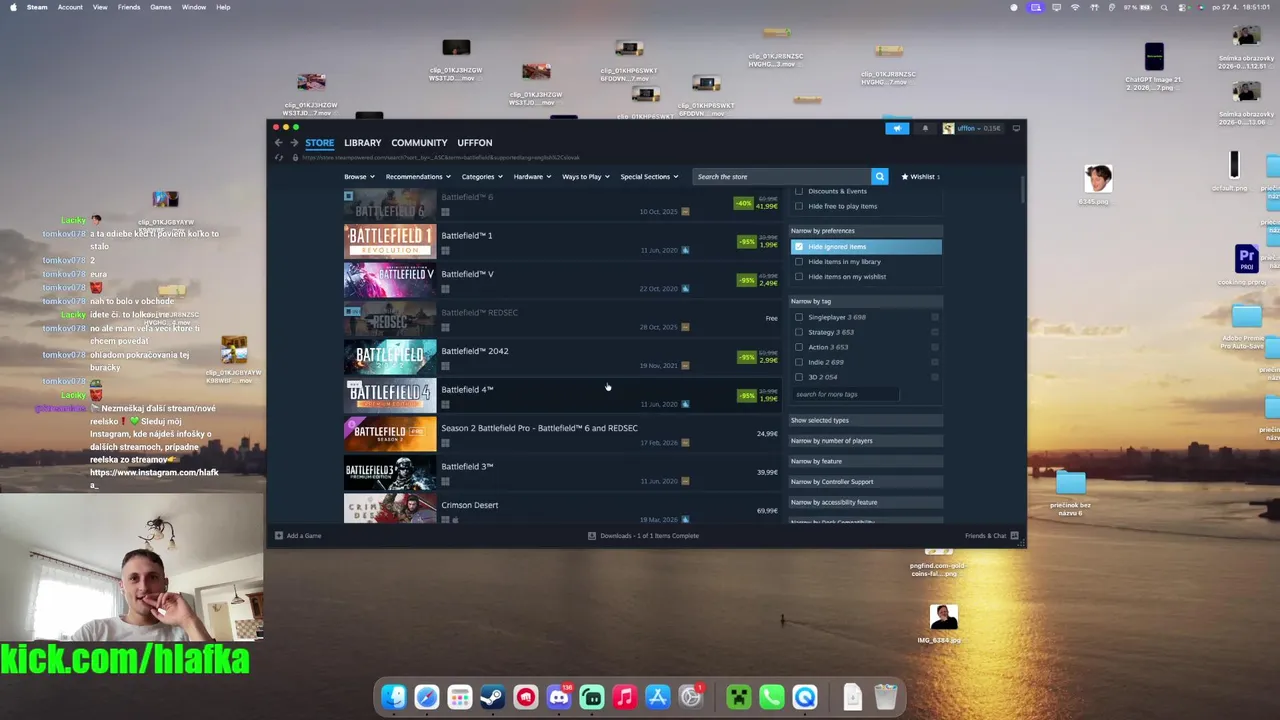Open Steam announcements megaphone button

[x=897, y=128]
